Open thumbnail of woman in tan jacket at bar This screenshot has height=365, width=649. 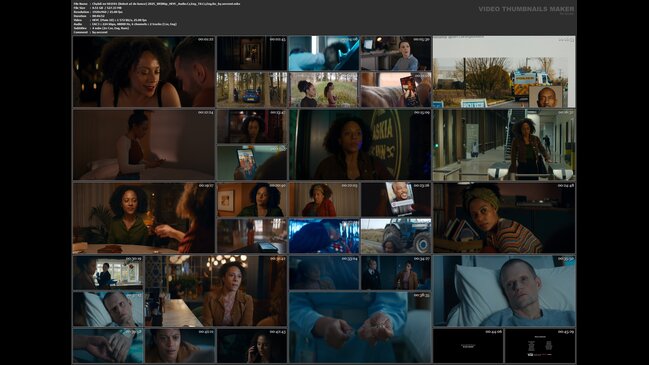pos(216,291)
